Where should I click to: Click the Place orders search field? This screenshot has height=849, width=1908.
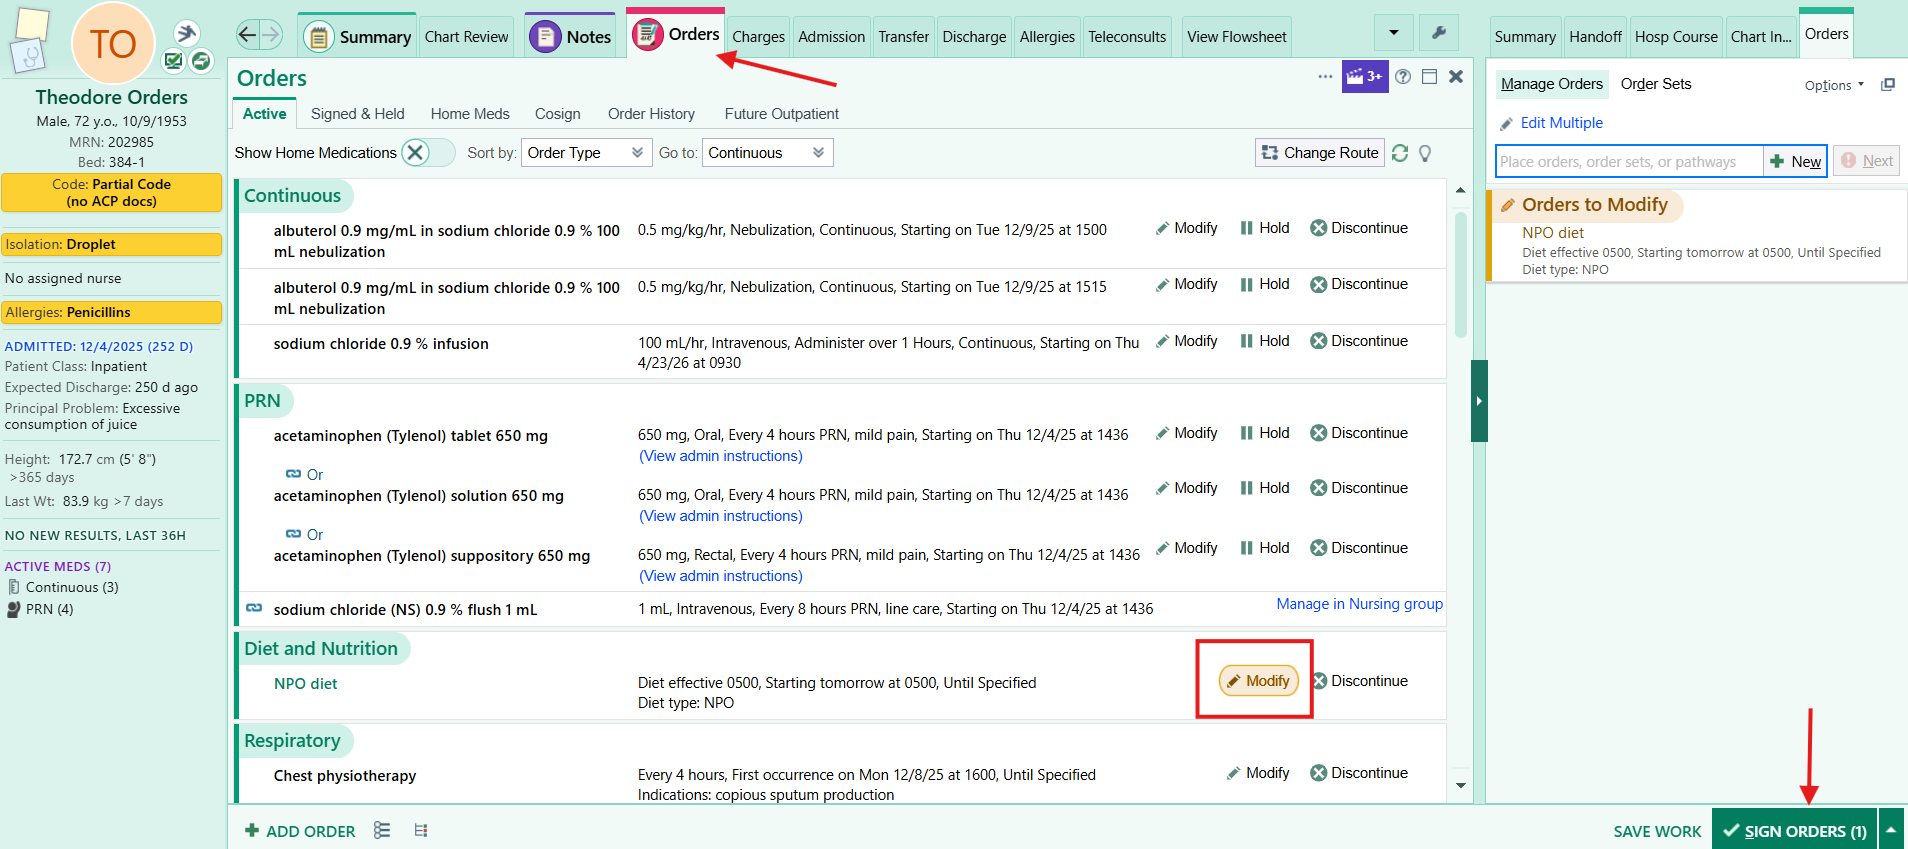click(1629, 161)
